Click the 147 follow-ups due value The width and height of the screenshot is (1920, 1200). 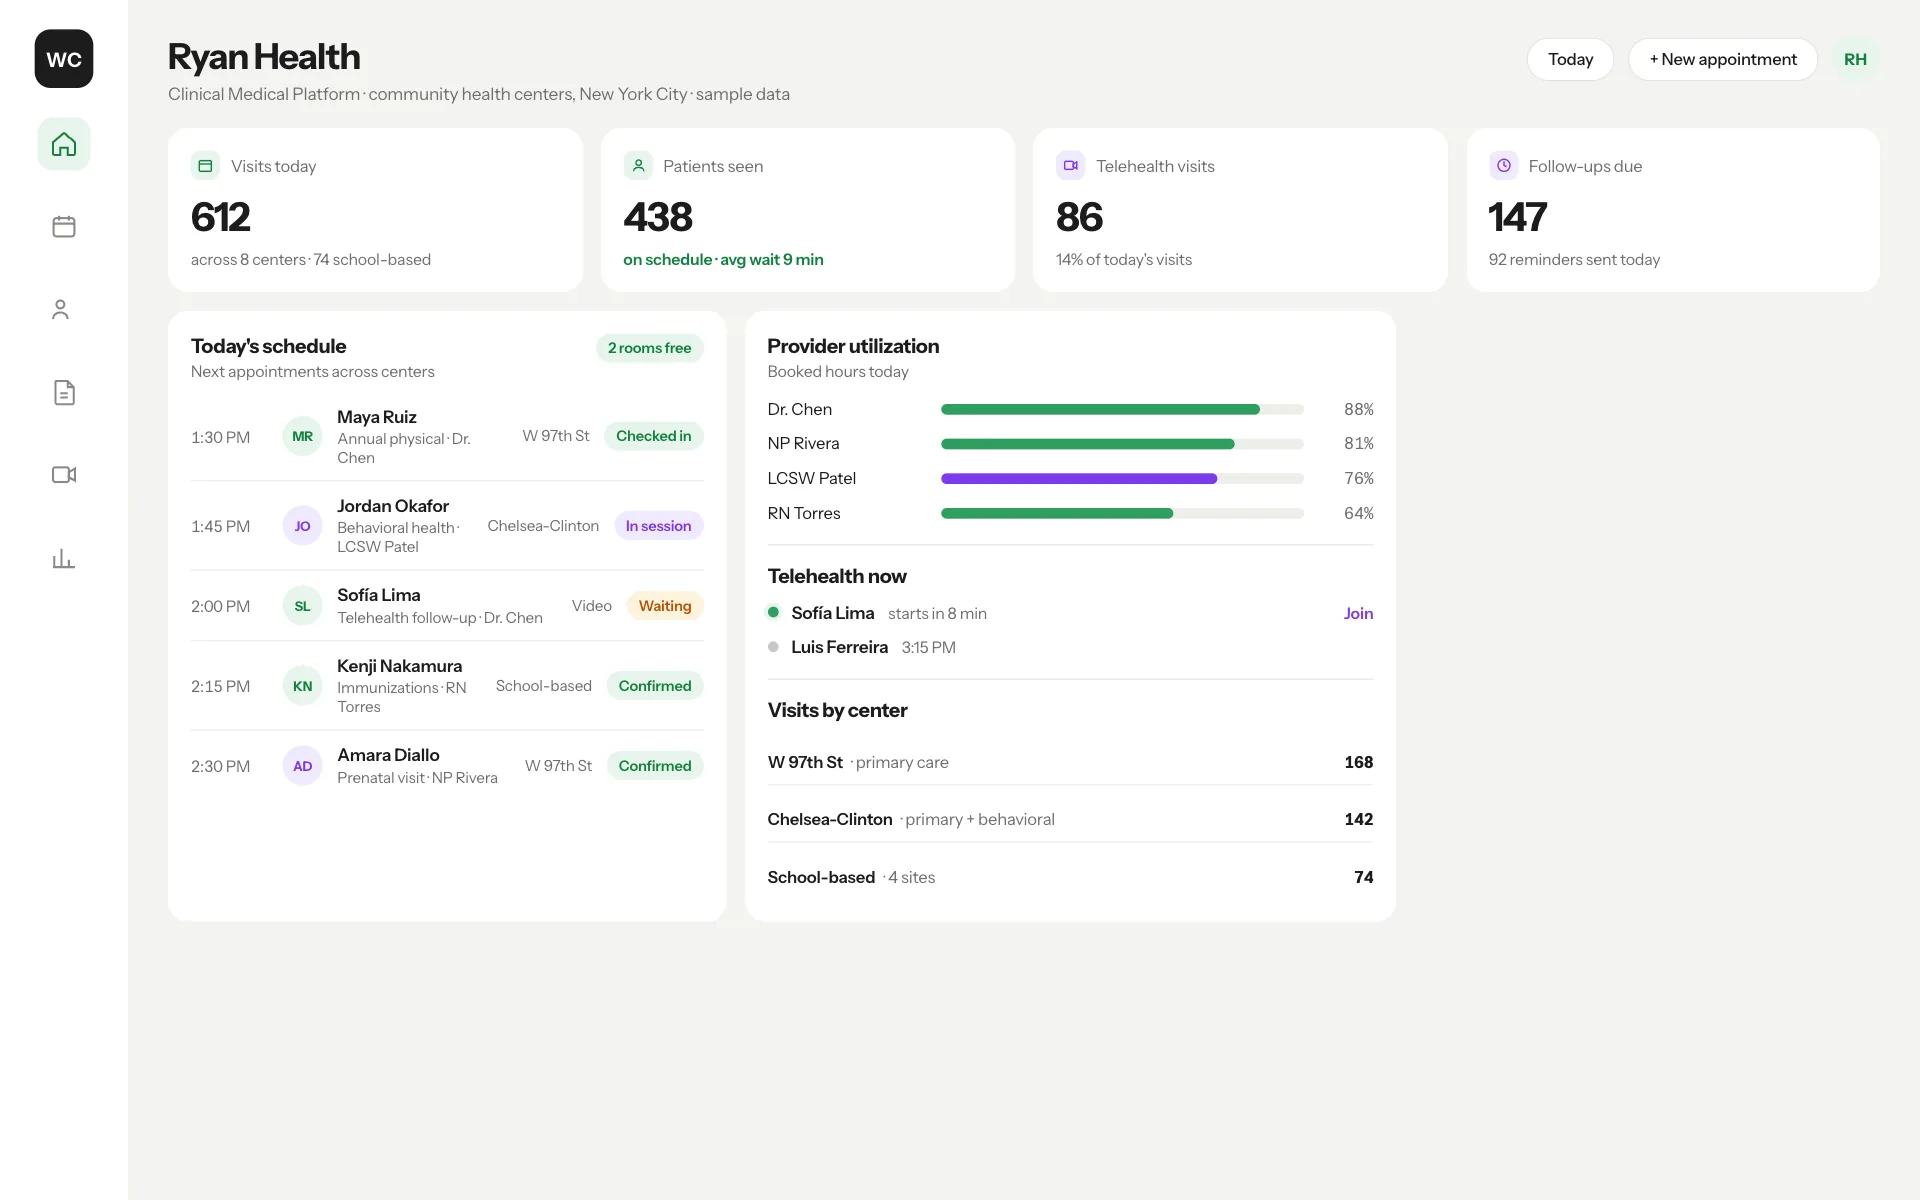[x=1517, y=217]
